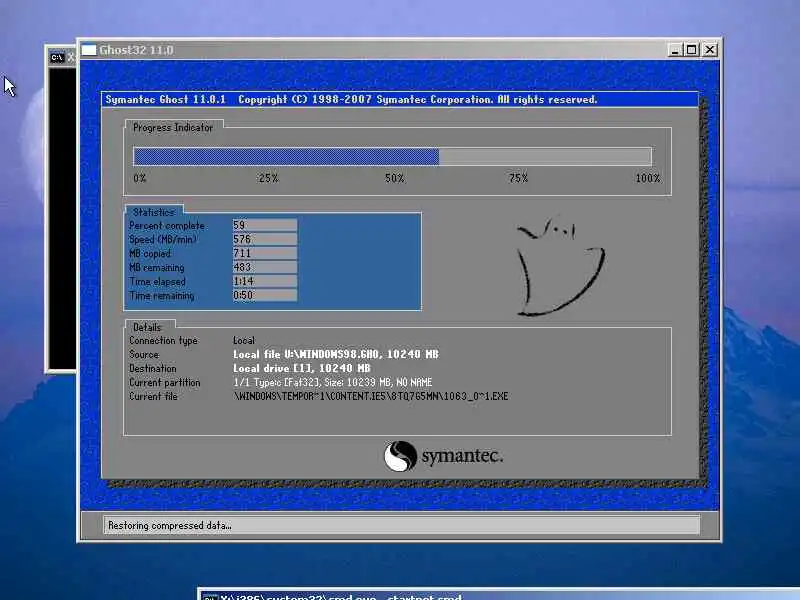The width and height of the screenshot is (800, 600).
Task: Click the 75% progress scale mark
Action: 518,178
